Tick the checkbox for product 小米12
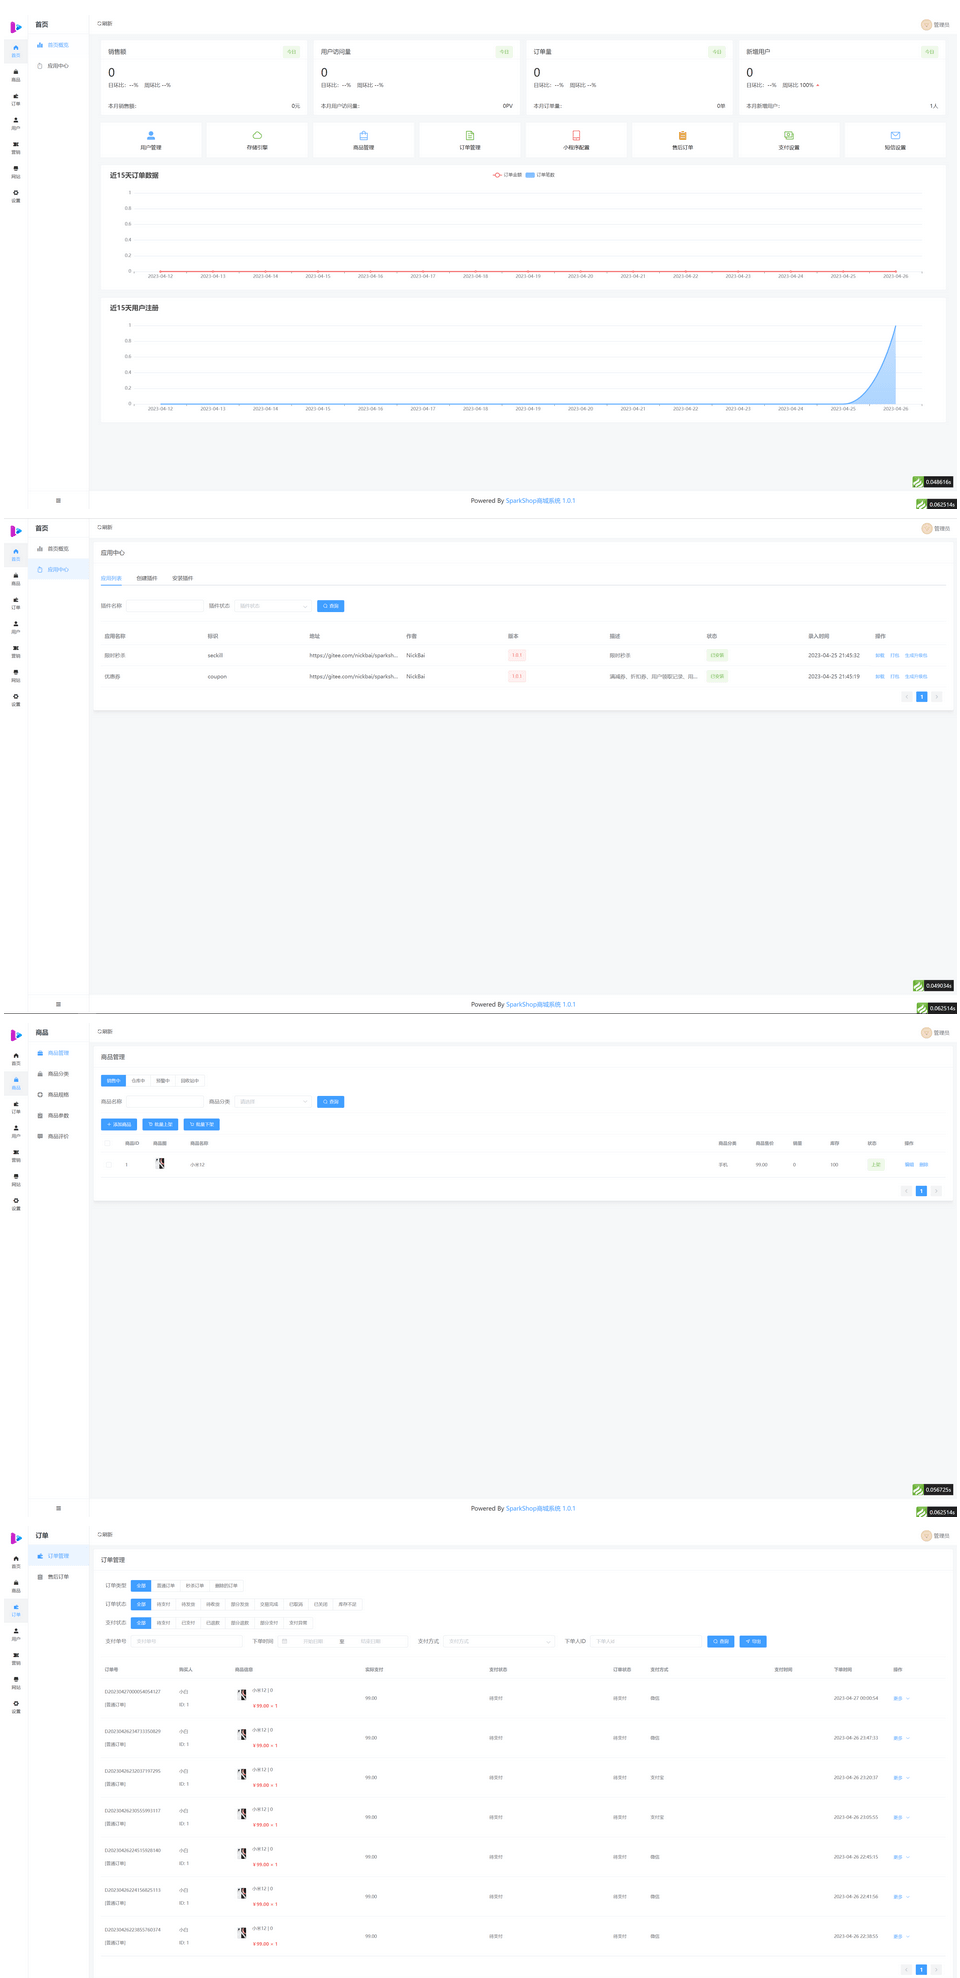Viewport: 960px width, 1978px height. pyautogui.click(x=108, y=1164)
